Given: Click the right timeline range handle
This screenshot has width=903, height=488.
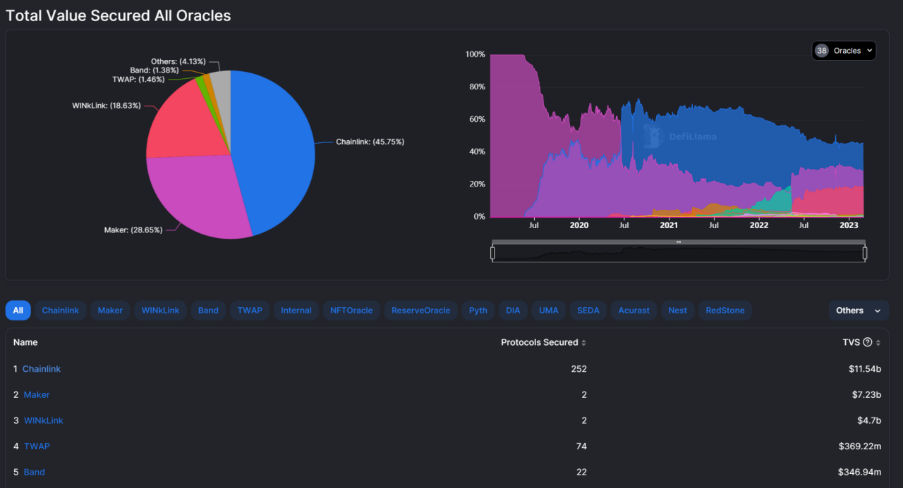Looking at the screenshot, I should coord(865,253).
